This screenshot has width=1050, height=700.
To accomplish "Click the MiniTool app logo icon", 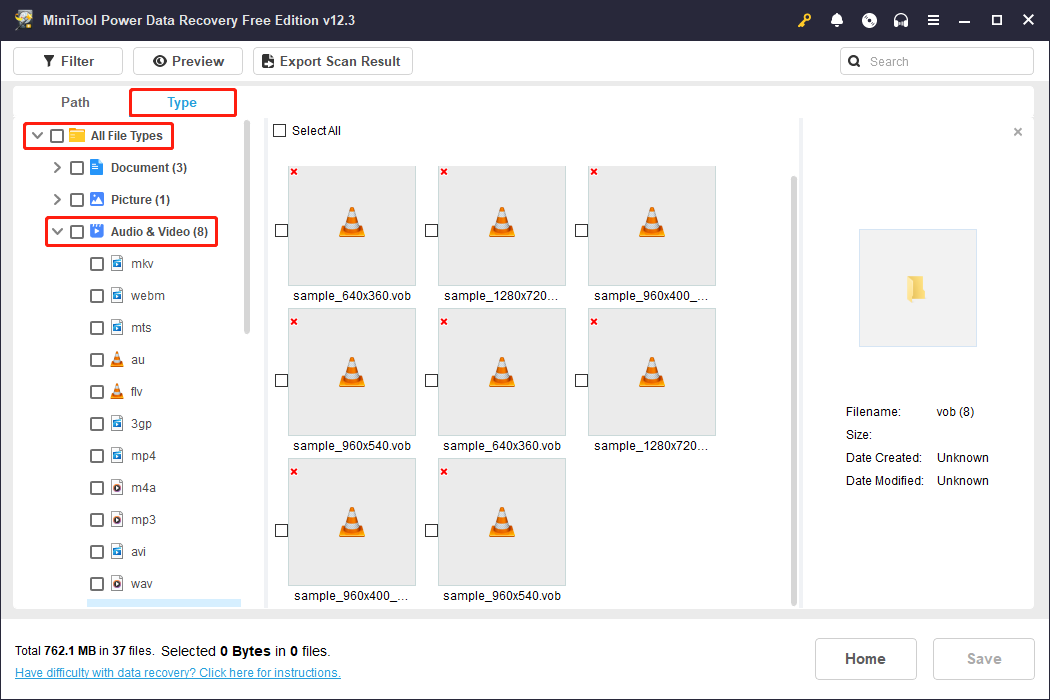I will pos(24,19).
